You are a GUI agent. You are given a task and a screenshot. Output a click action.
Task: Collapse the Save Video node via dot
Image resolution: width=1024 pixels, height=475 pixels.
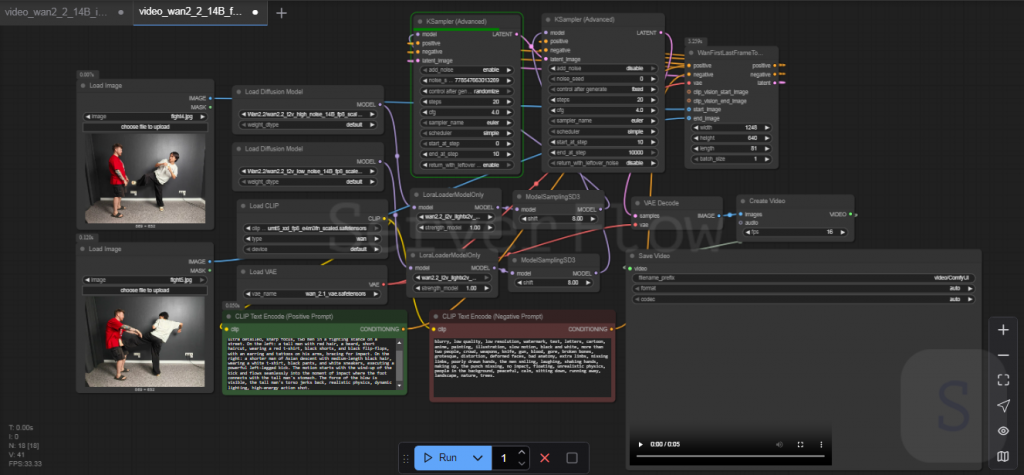[x=632, y=255]
